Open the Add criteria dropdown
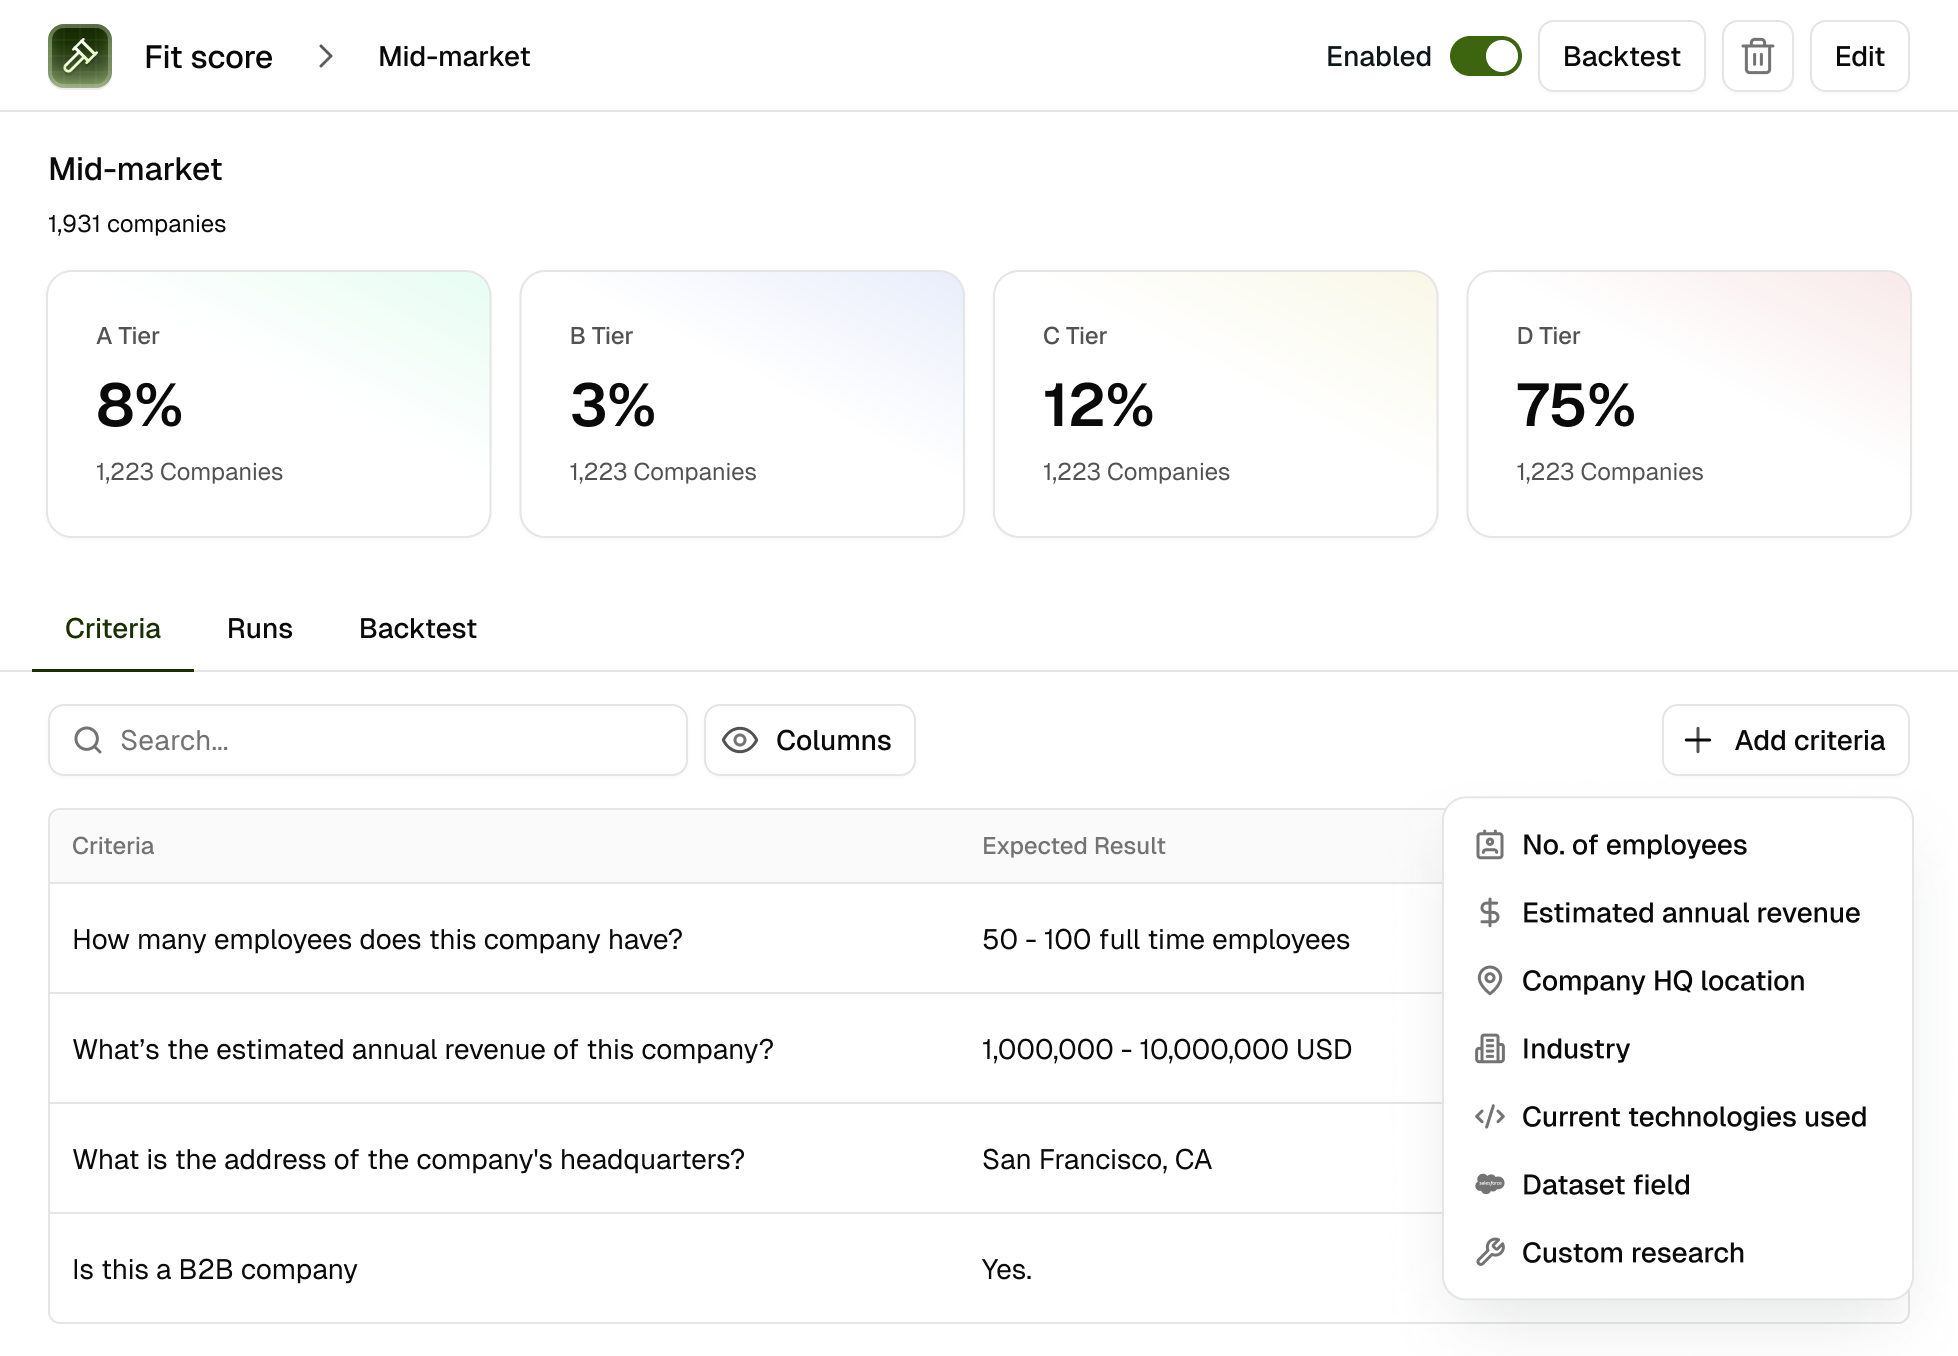The image size is (1958, 1356). (x=1785, y=740)
